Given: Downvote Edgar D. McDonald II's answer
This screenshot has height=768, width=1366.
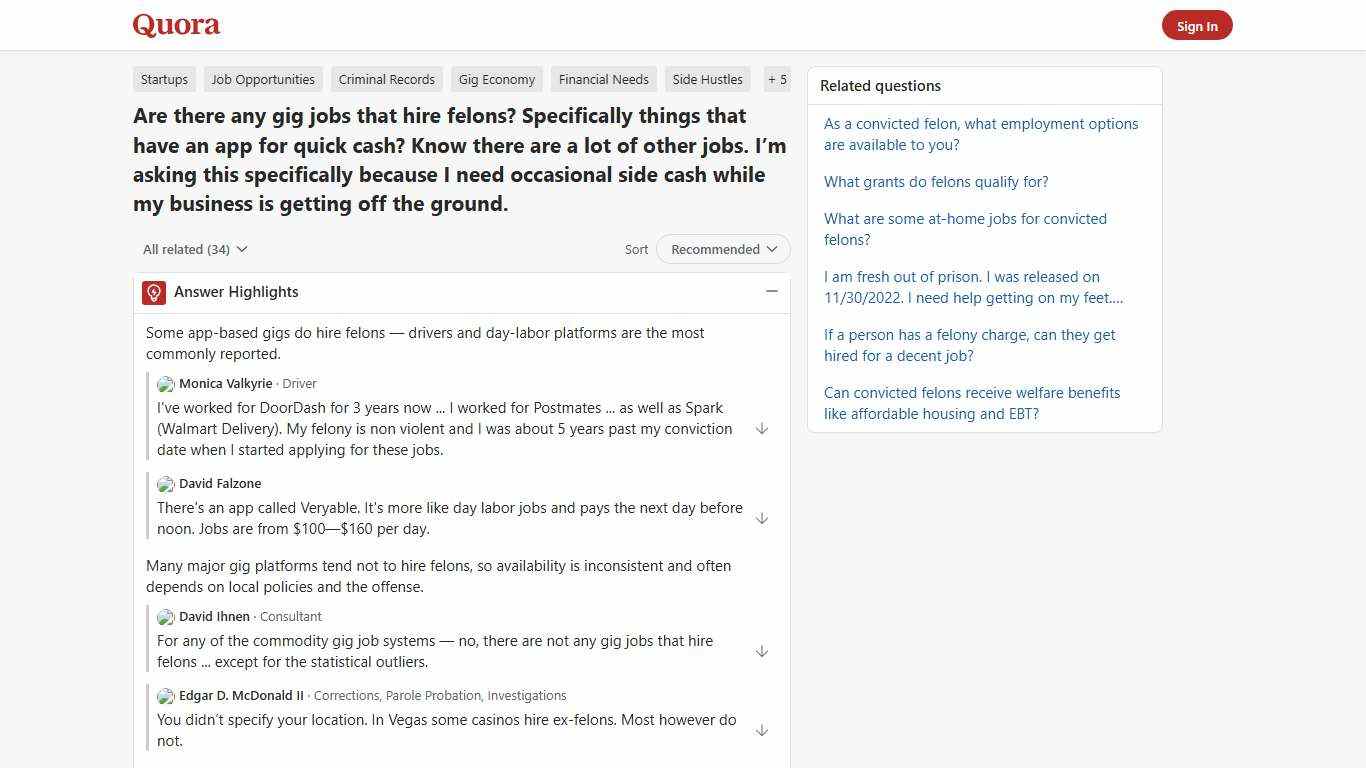Looking at the screenshot, I should pyautogui.click(x=762, y=730).
